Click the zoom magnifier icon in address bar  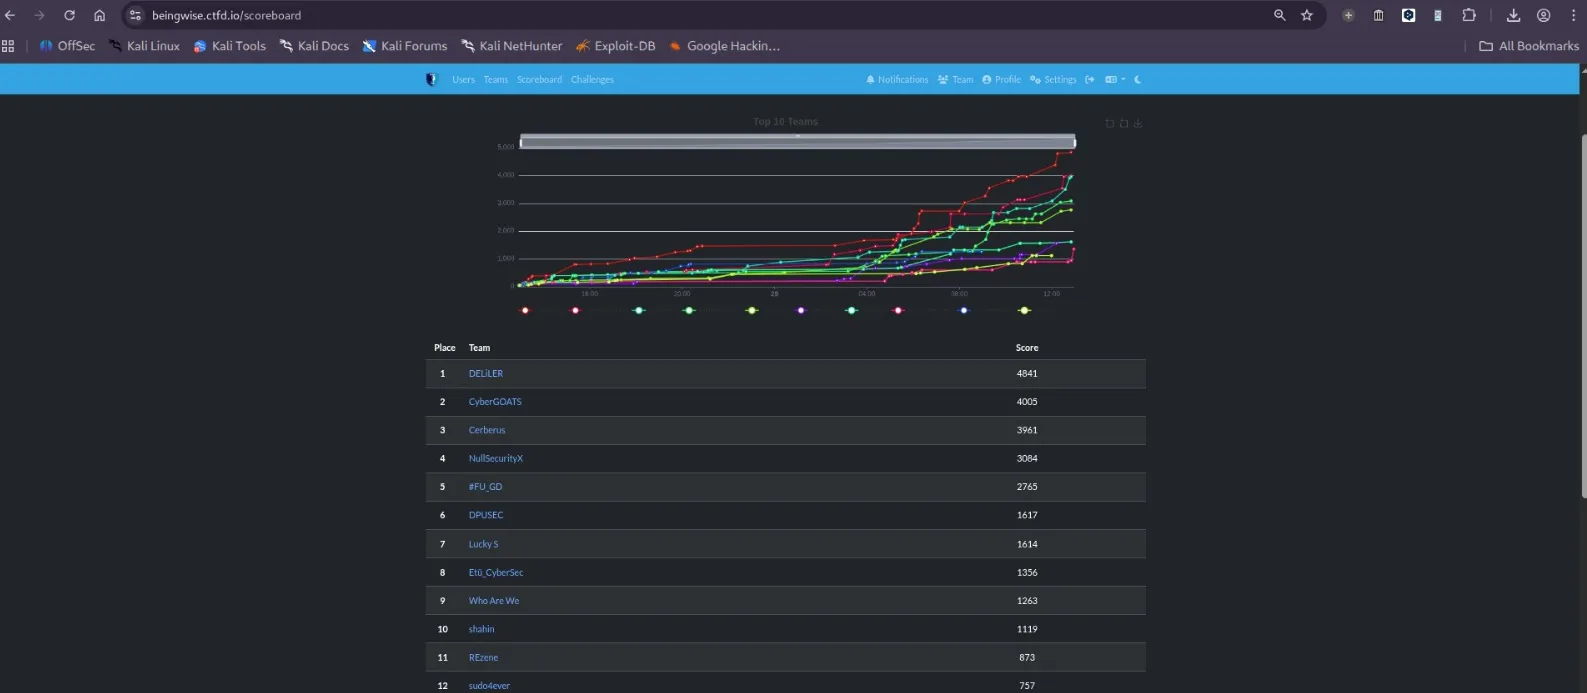tap(1279, 15)
